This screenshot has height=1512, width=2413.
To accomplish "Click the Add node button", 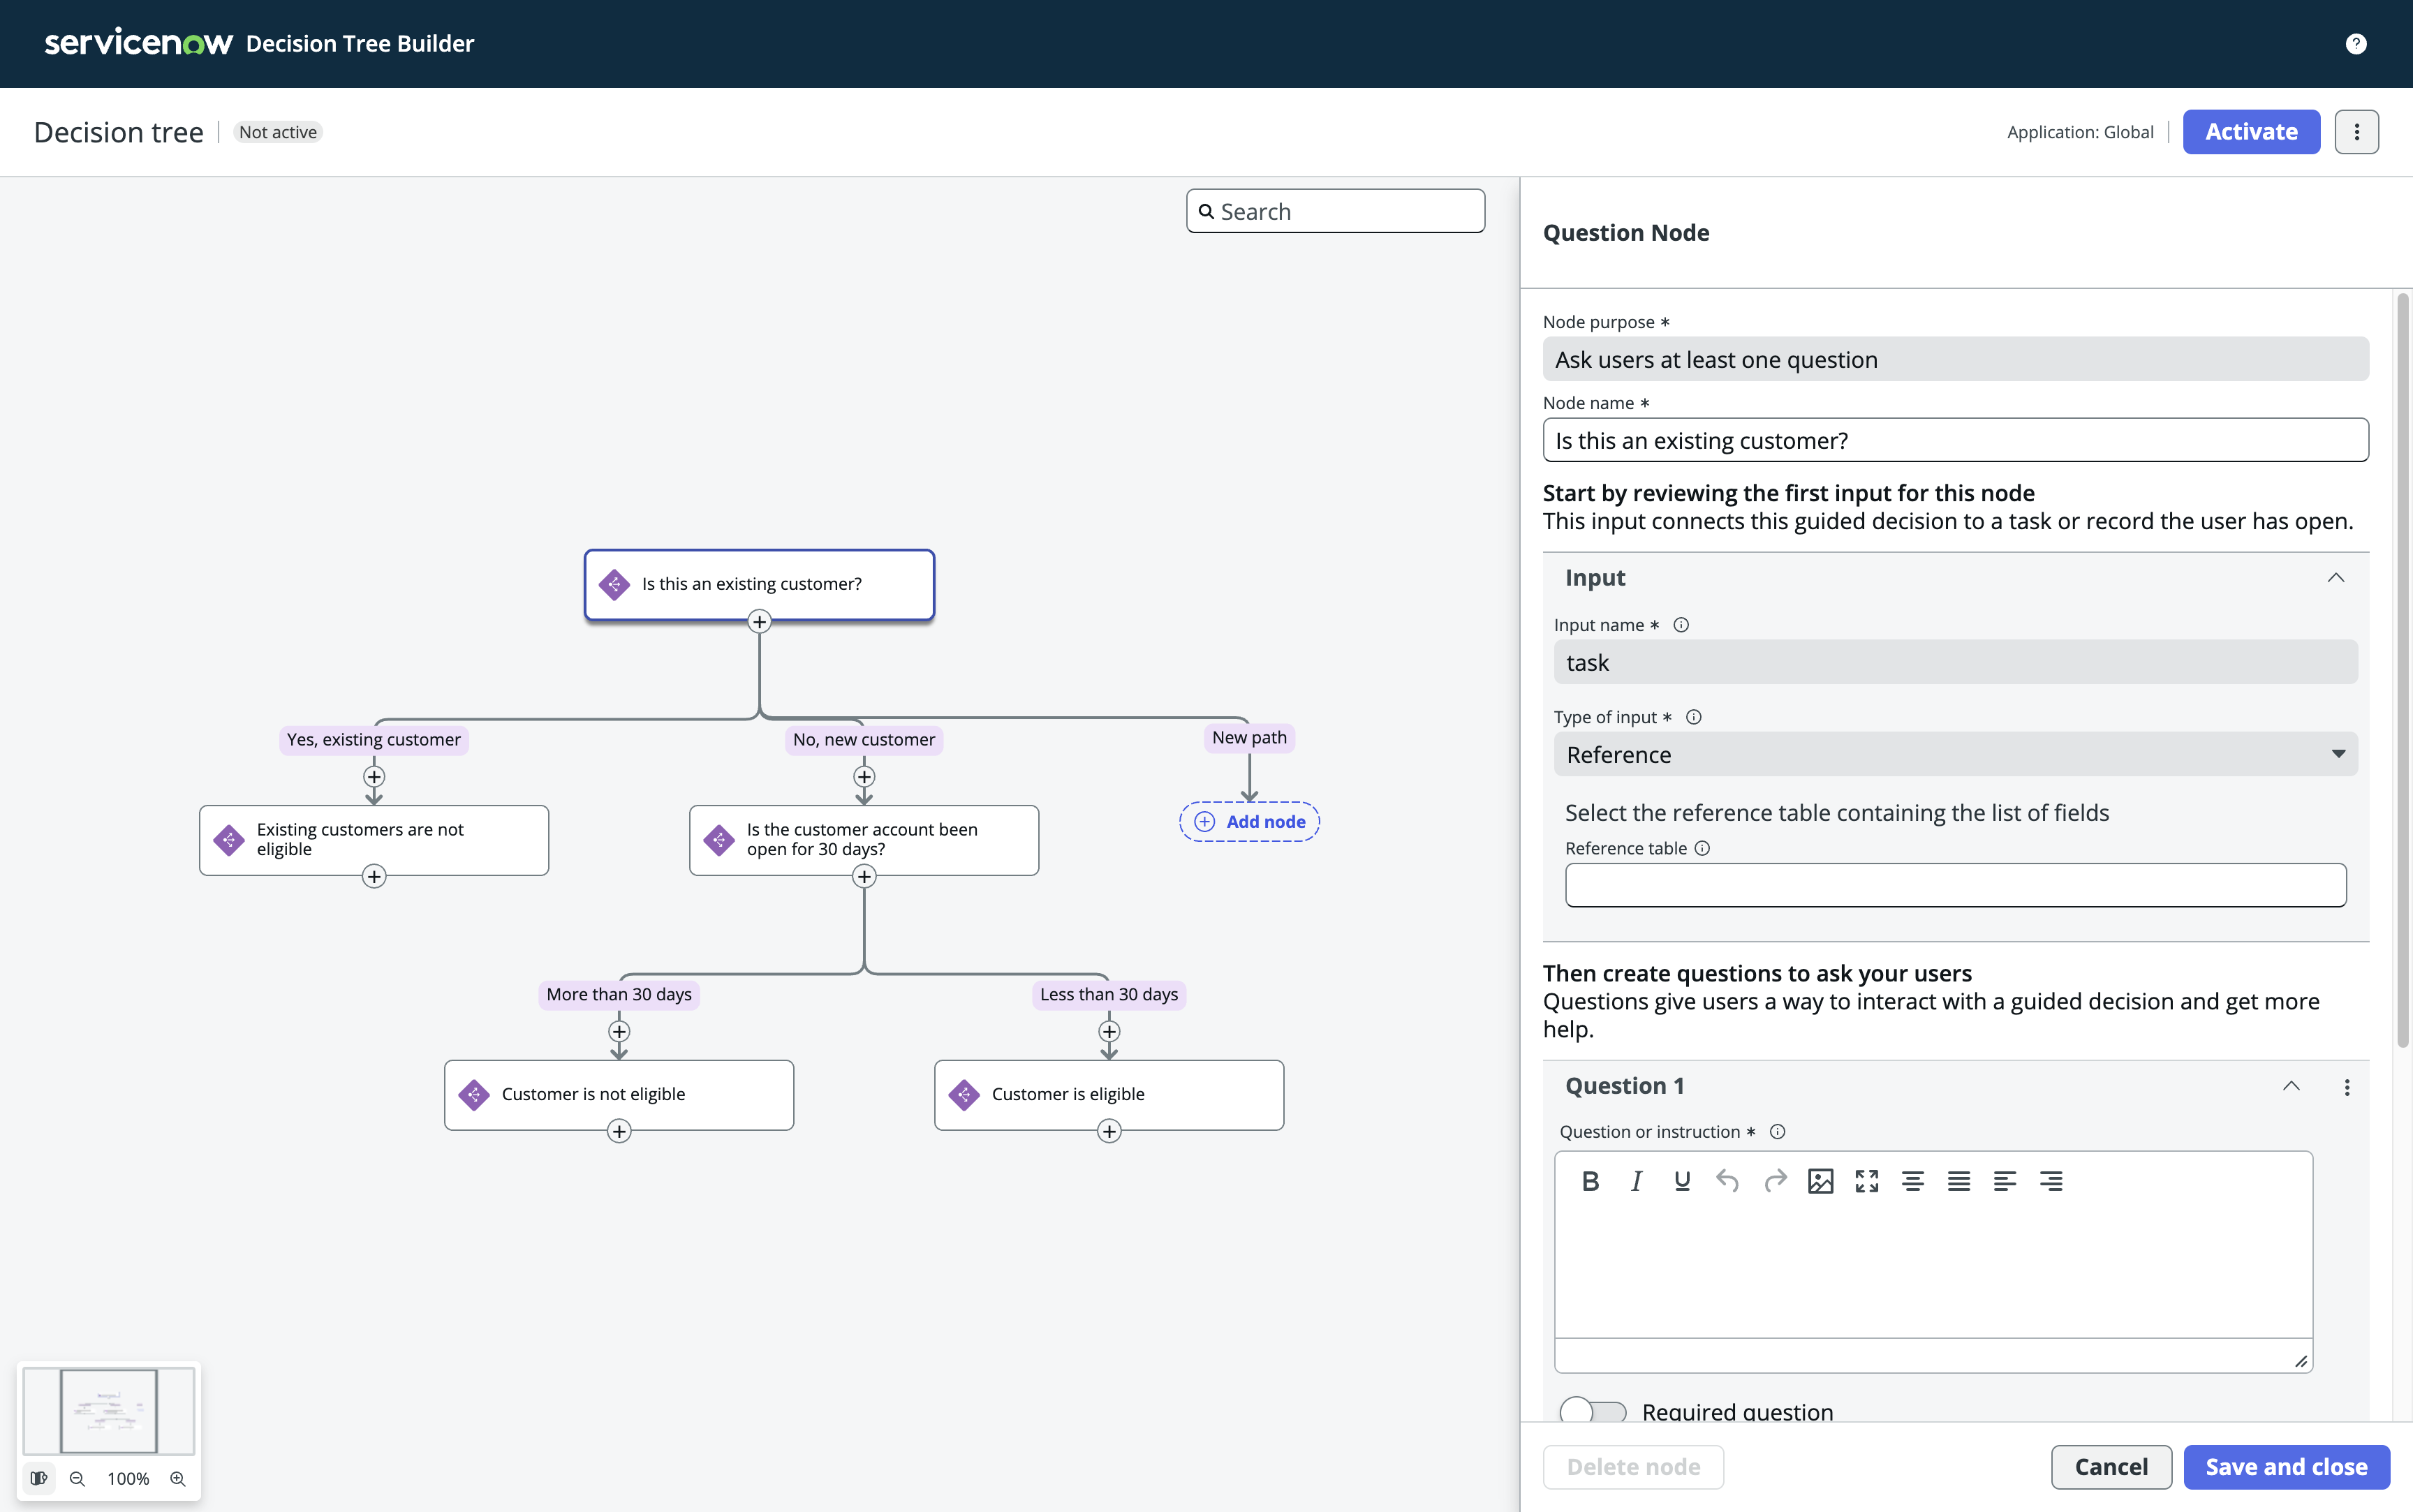I will point(1249,821).
